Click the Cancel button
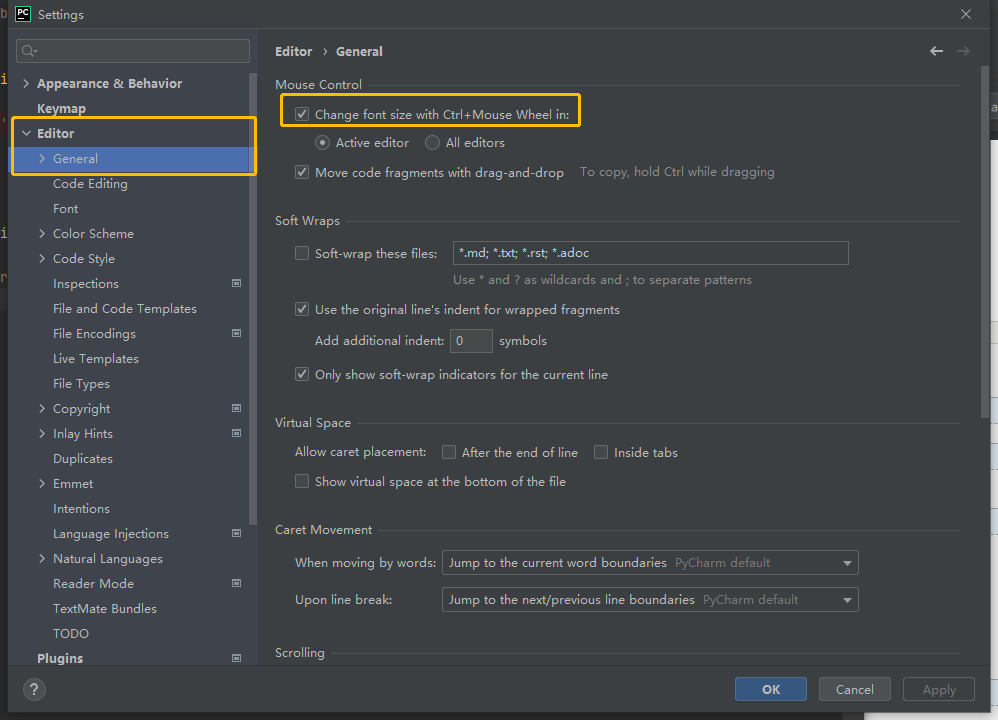The image size is (998, 720). point(854,689)
